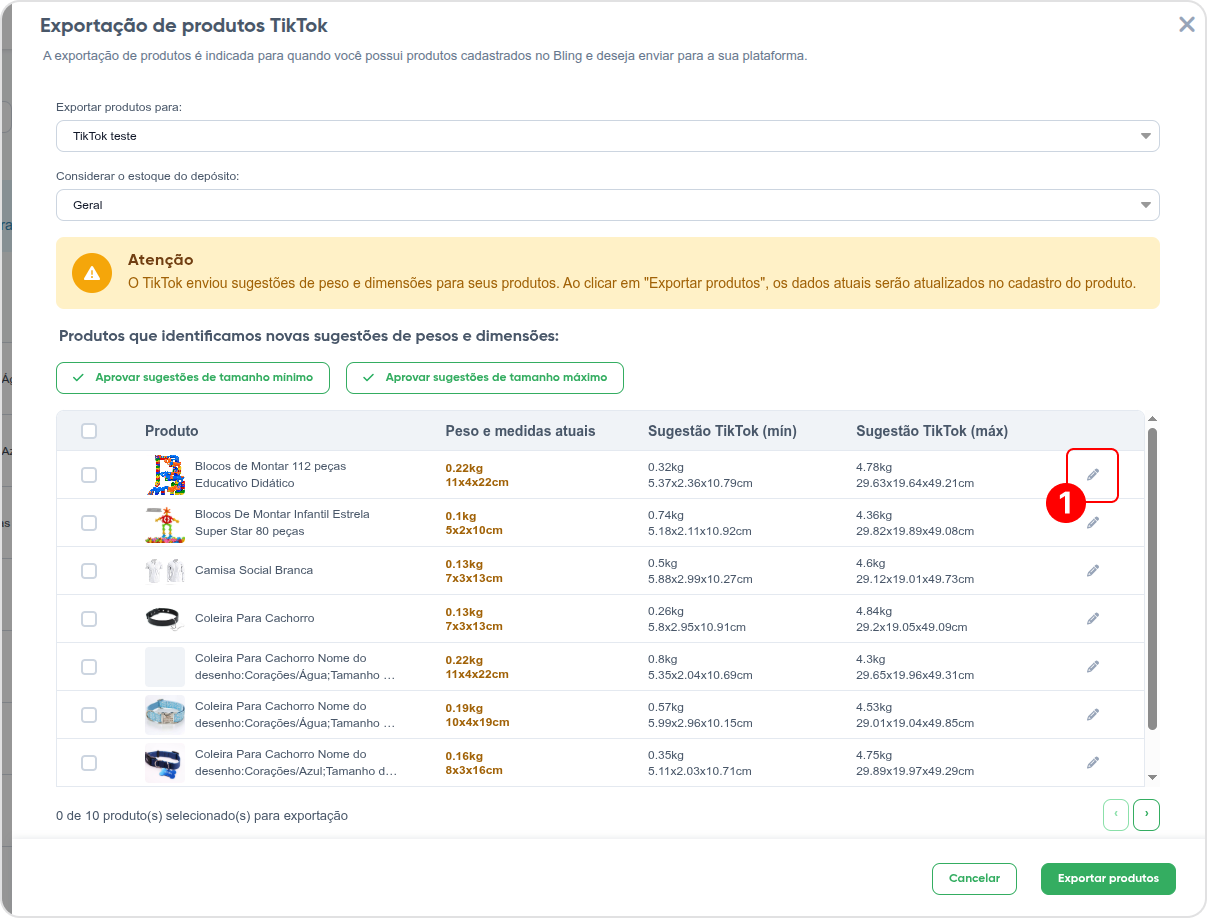Click the product table vertical scrollbar
The image size is (1207, 918).
(x=1152, y=580)
